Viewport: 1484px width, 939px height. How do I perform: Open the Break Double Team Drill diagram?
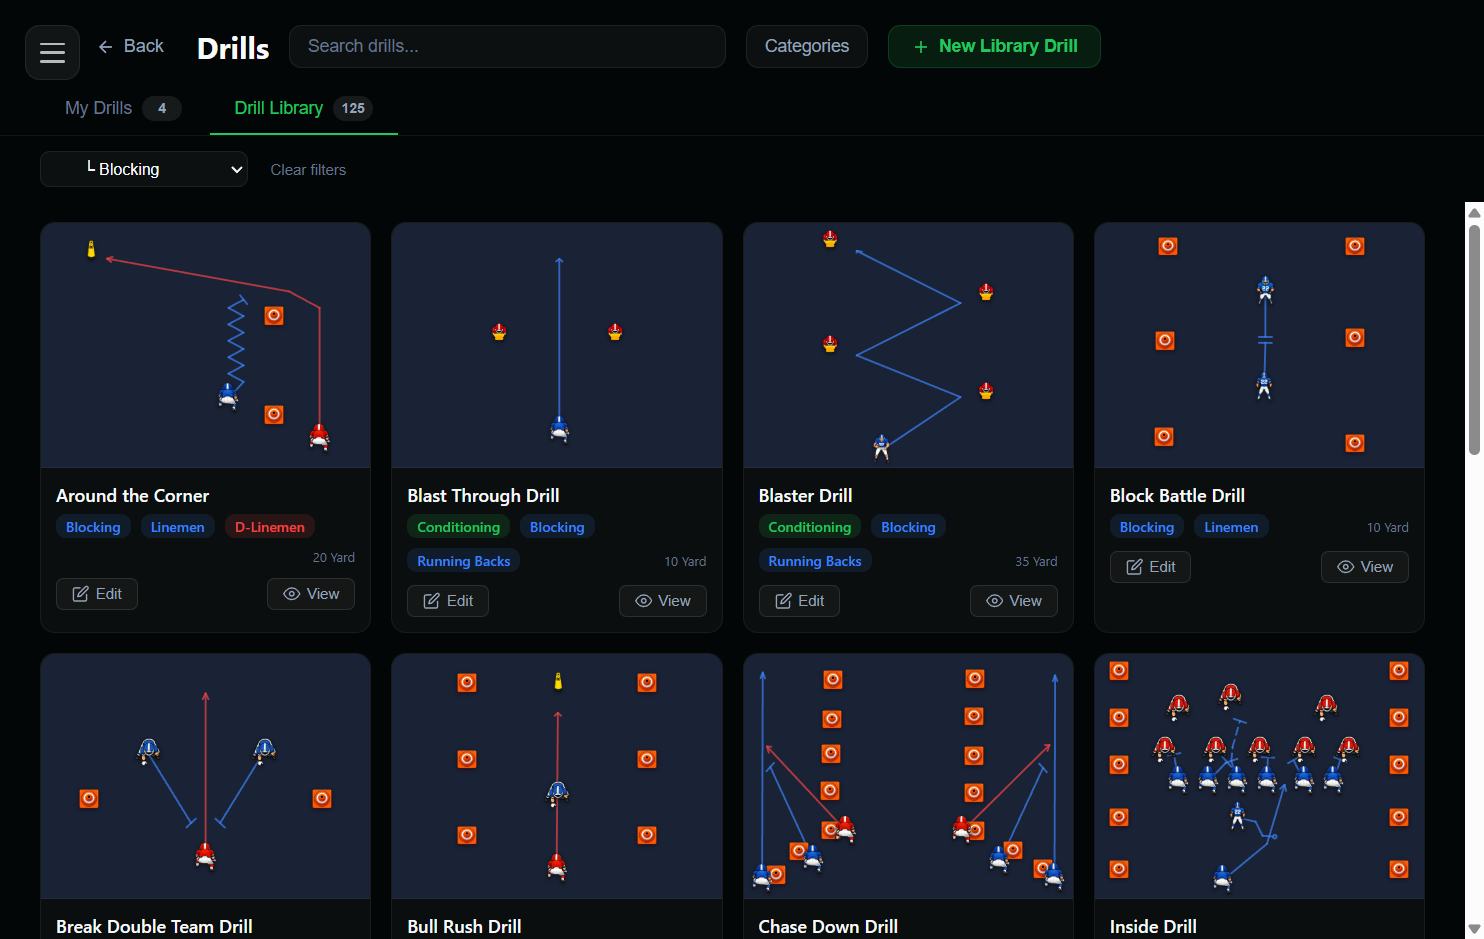point(205,776)
